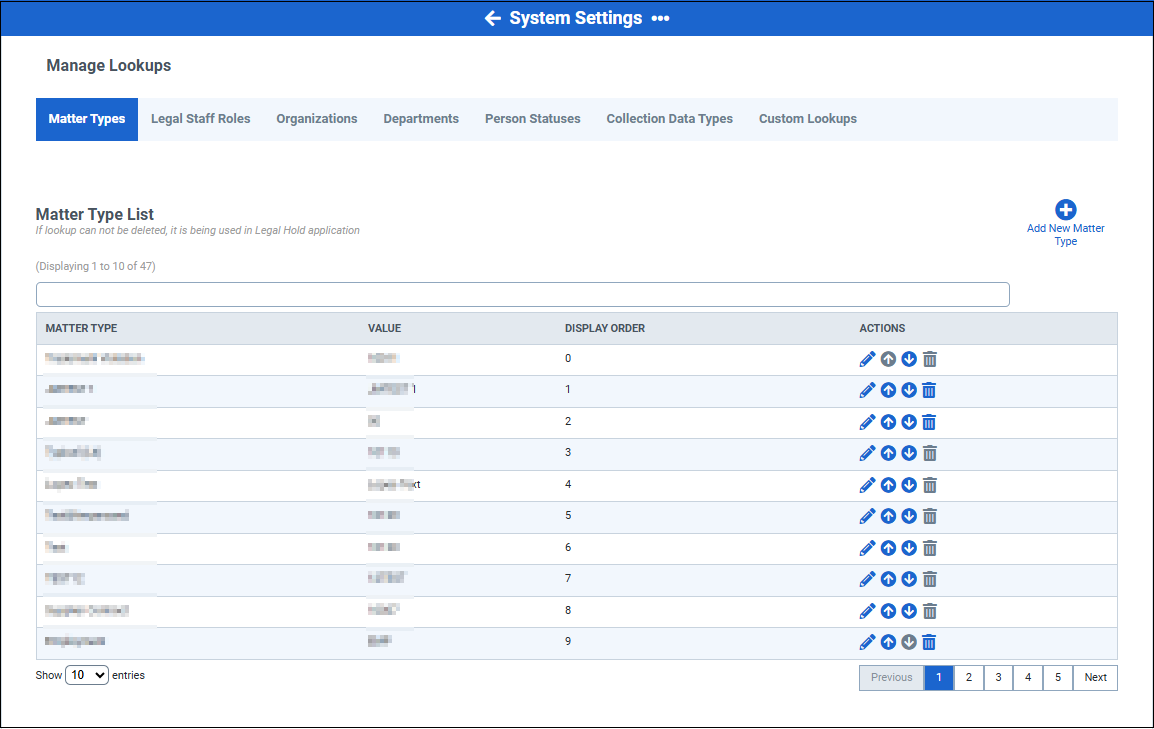Screen dimensions: 1154x729
Task: Edit the row with display order 9
Action: [868, 642]
